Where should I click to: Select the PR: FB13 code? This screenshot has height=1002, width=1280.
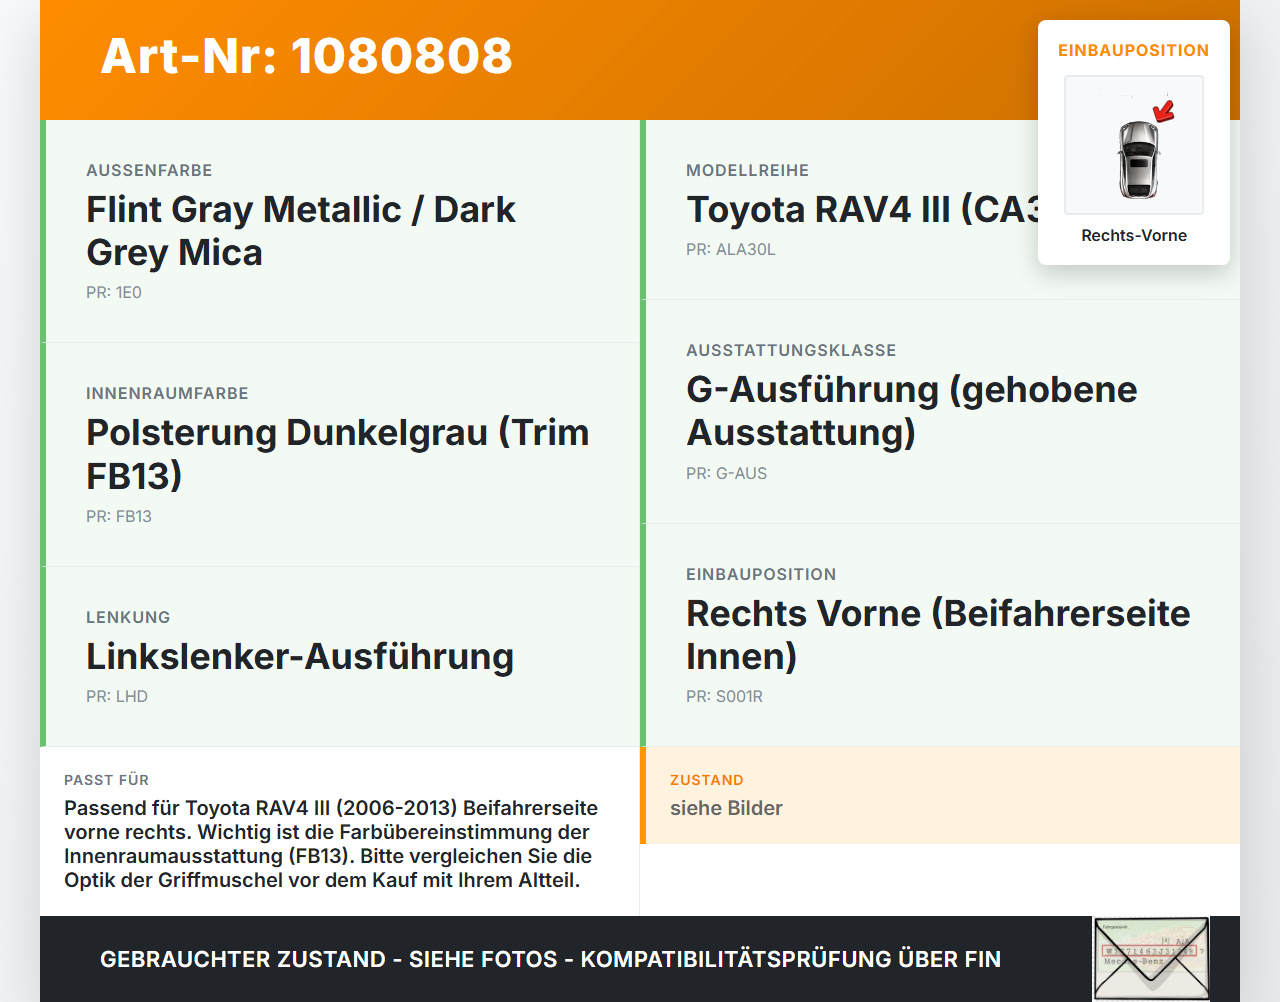(119, 516)
